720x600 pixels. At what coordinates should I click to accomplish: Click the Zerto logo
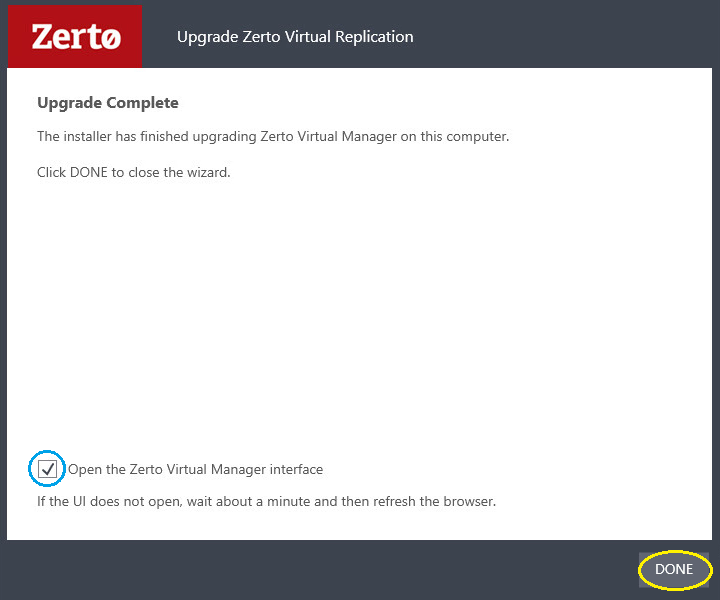coord(75,37)
